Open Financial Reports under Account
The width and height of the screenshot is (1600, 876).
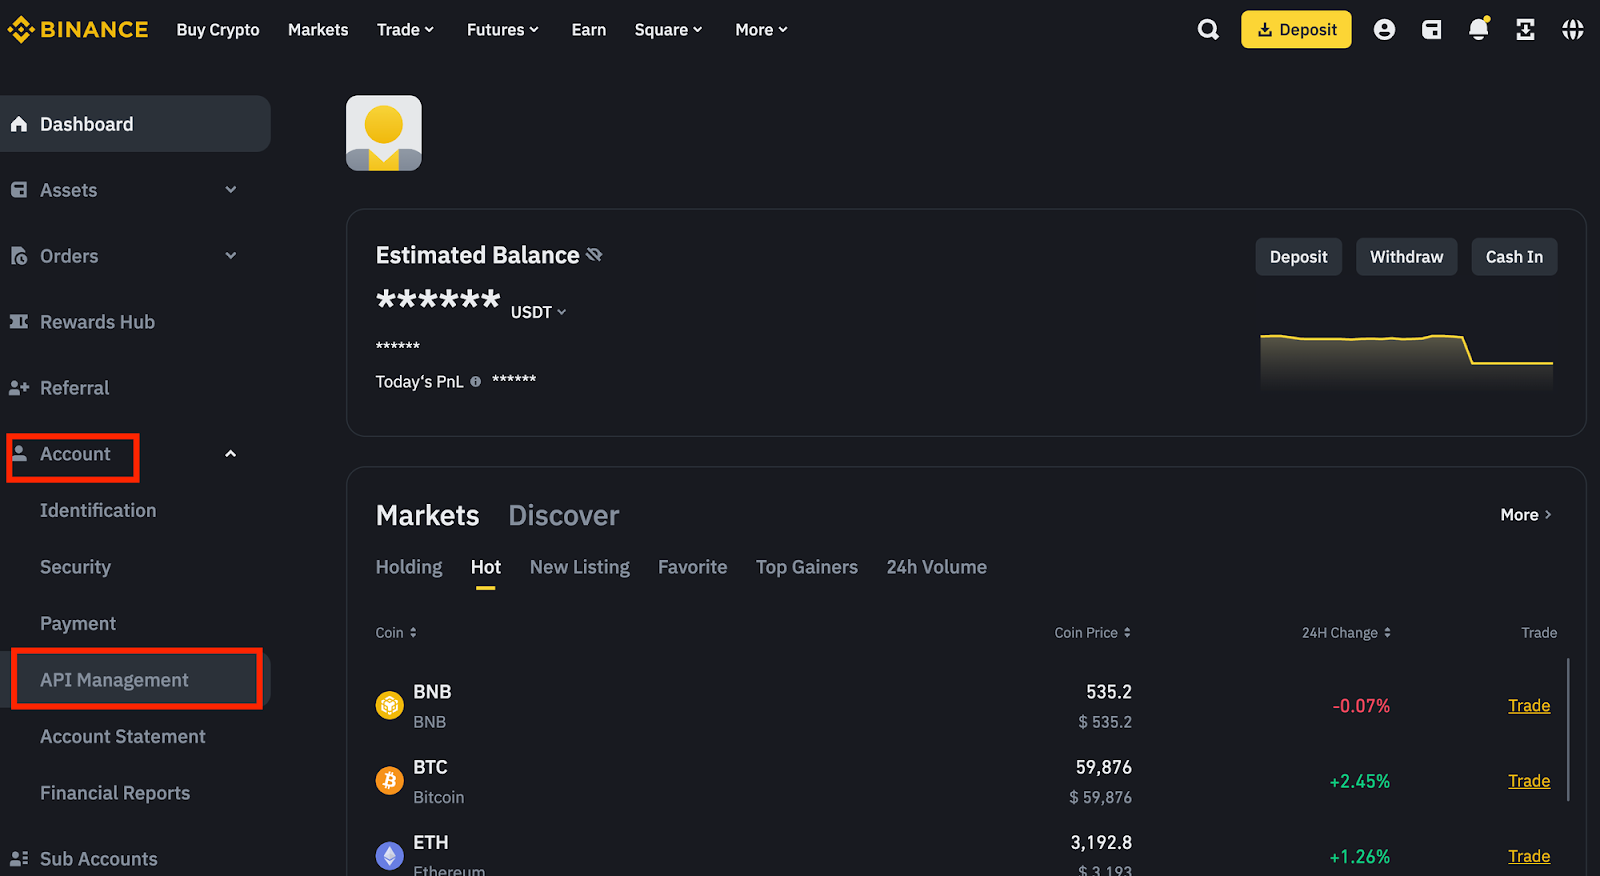[x=115, y=793]
